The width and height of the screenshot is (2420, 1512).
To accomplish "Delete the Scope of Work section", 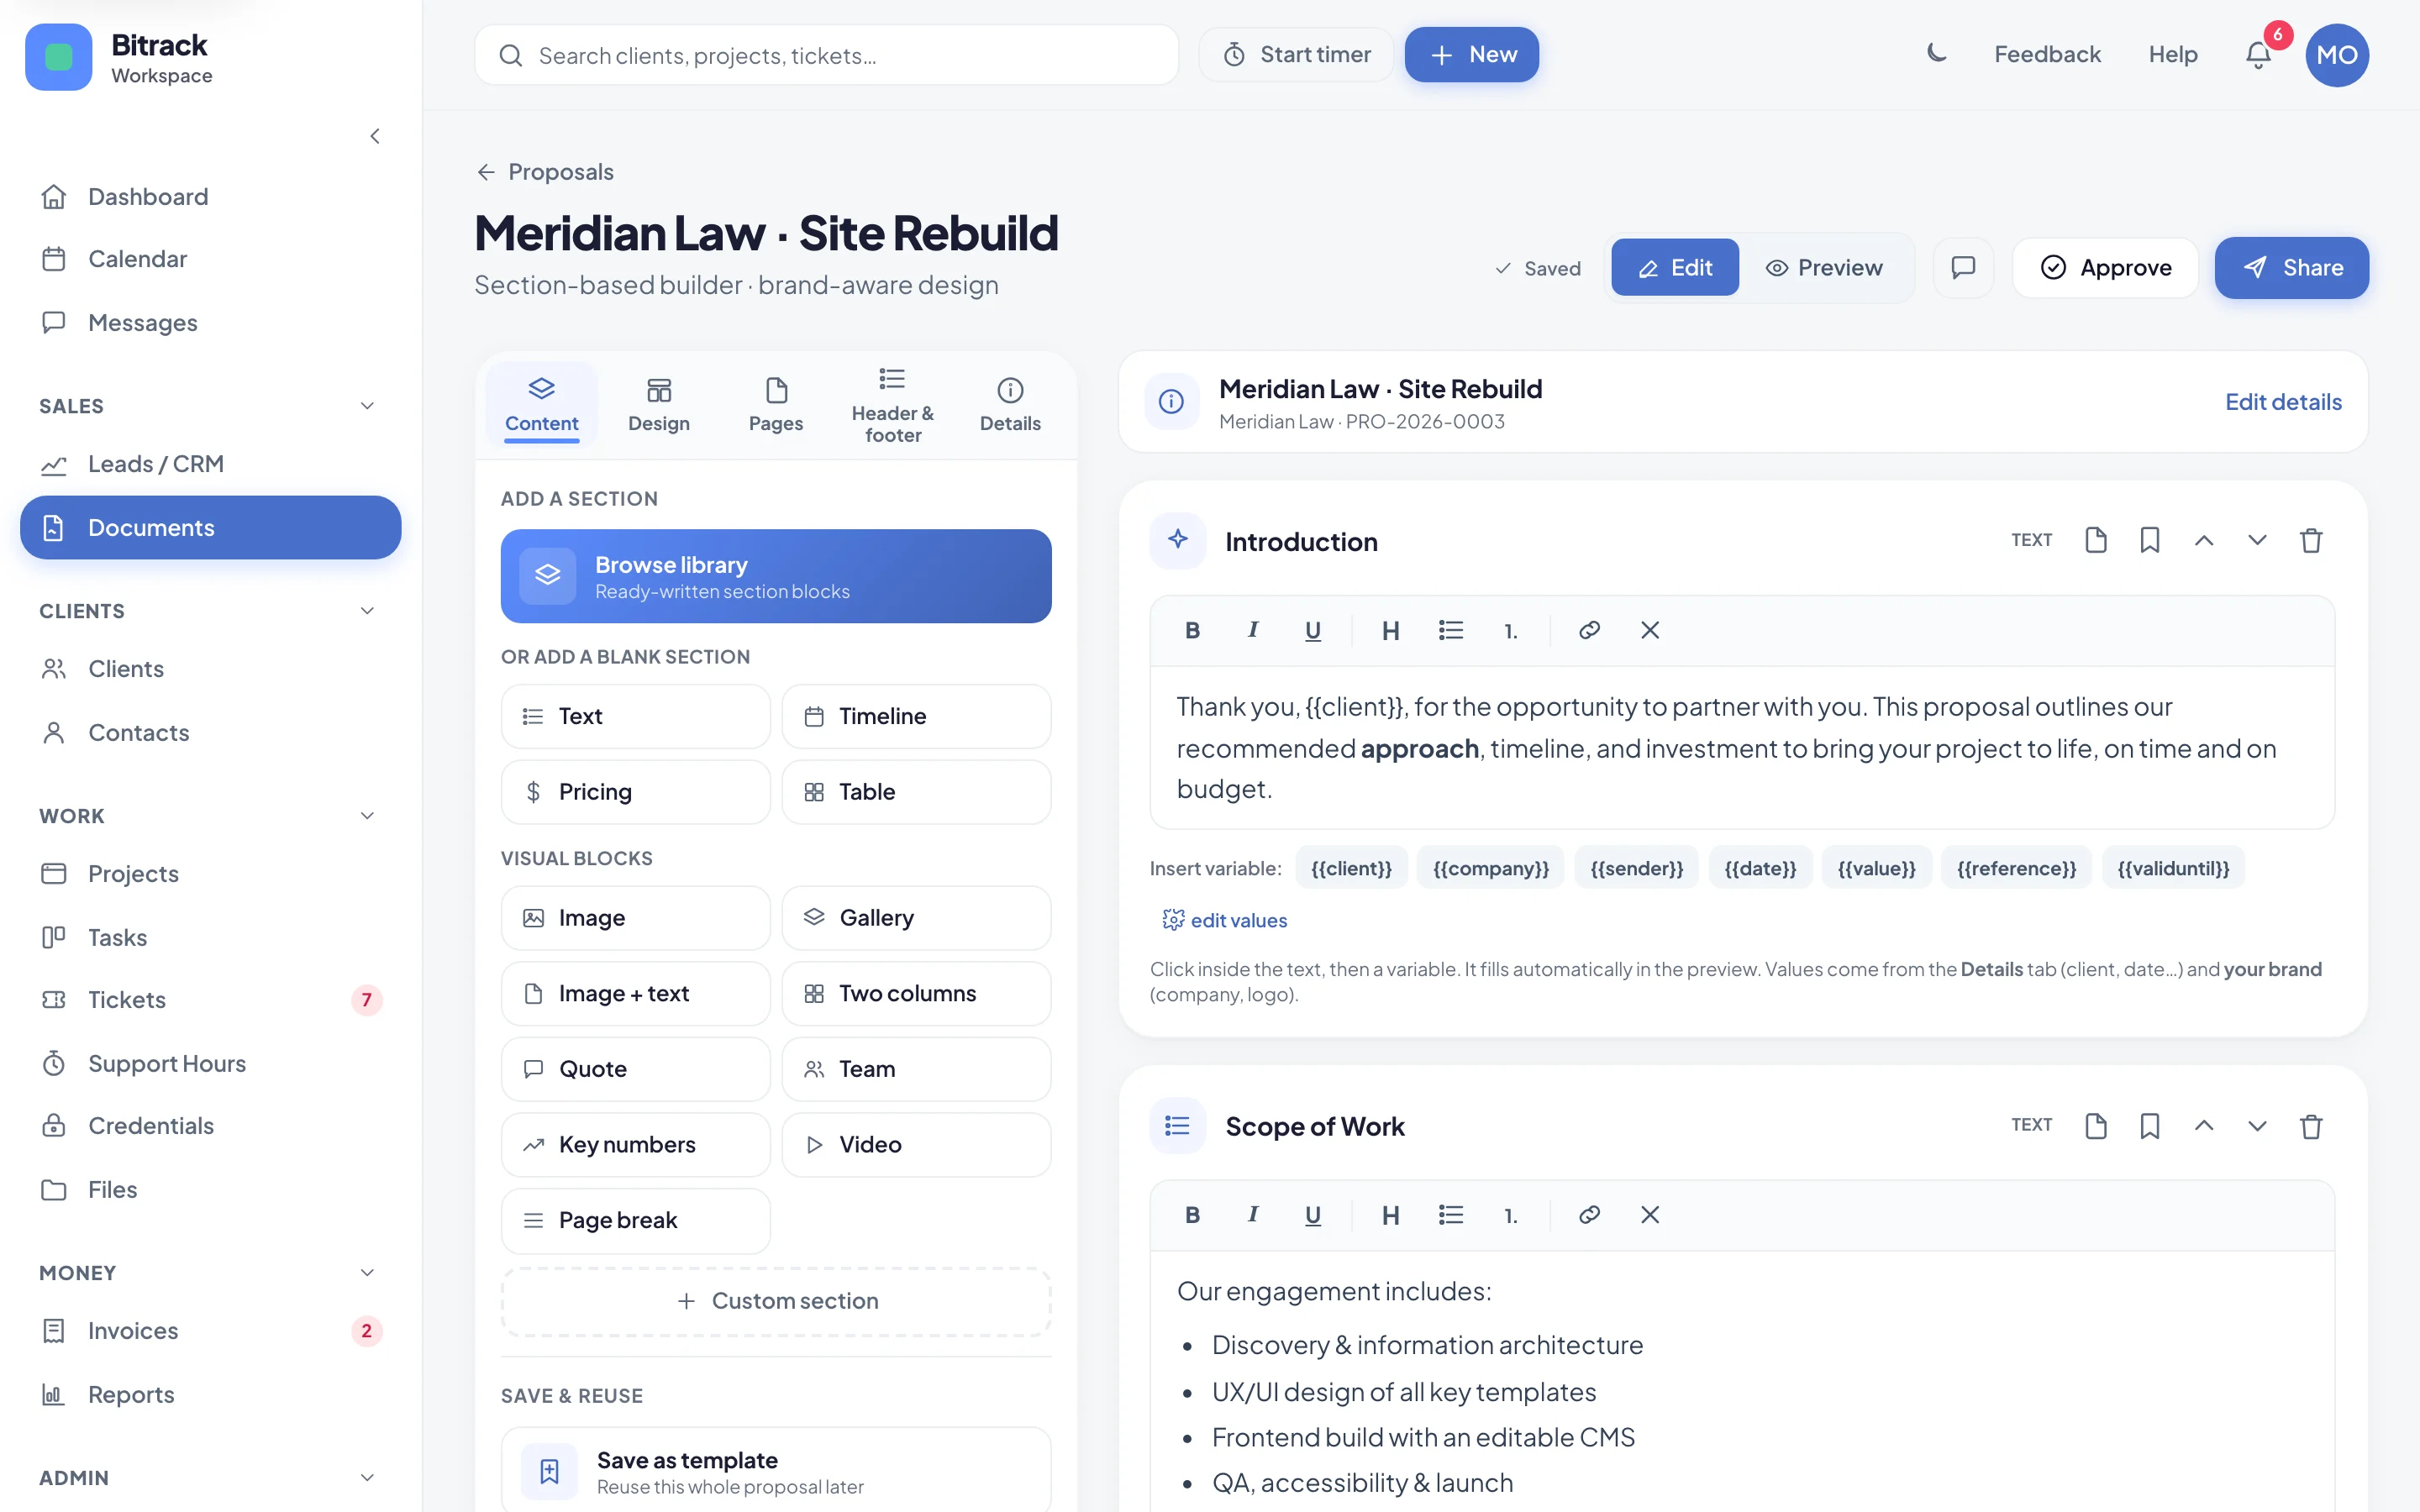I will pos(2311,1126).
